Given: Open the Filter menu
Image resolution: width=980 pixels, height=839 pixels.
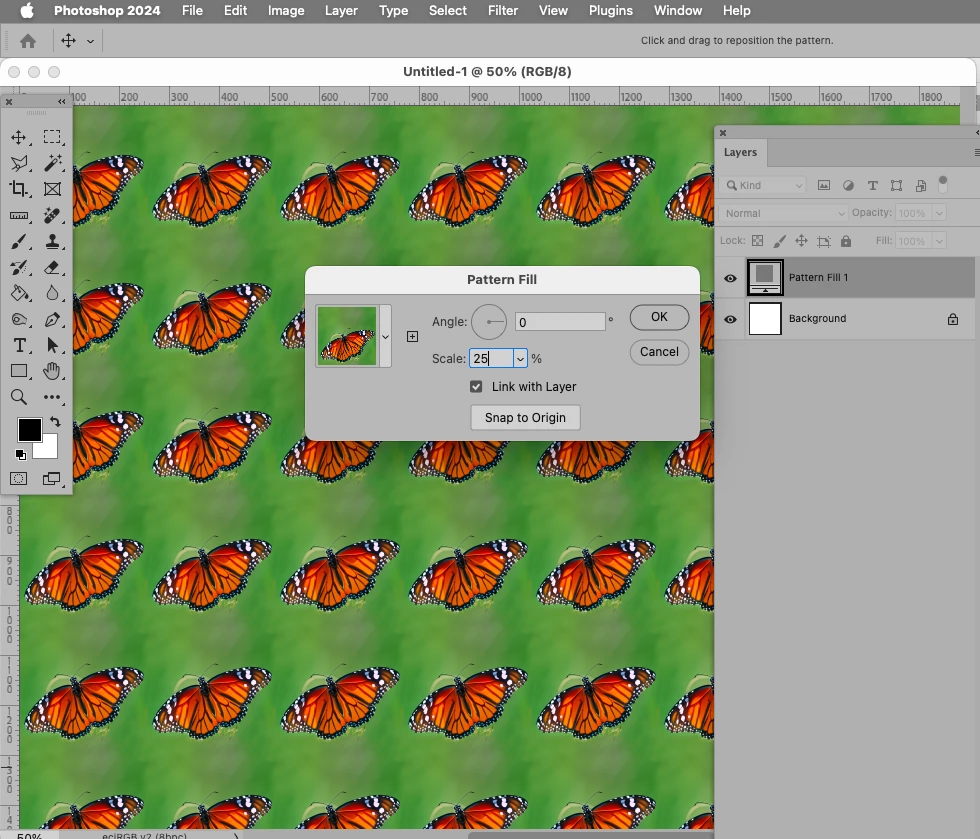Looking at the screenshot, I should click(x=502, y=11).
